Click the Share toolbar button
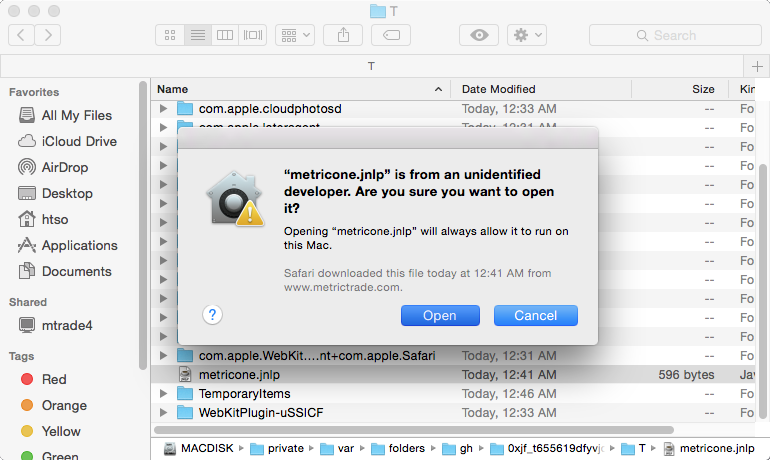The image size is (770, 460). pos(343,35)
